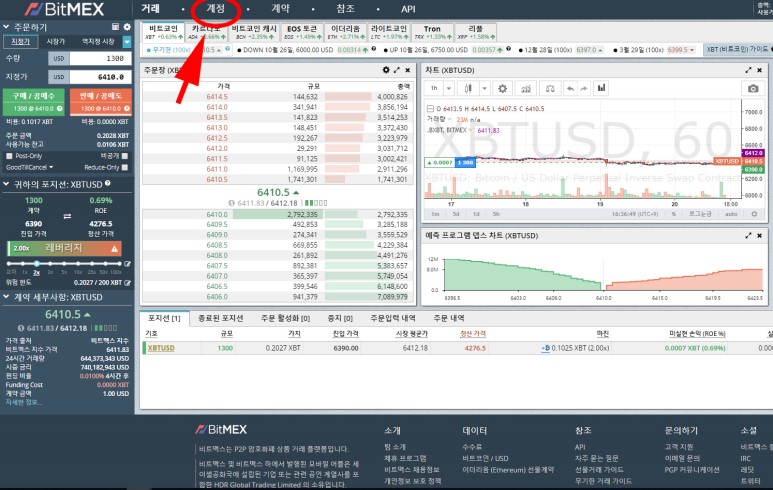Open more order types dropdown arrow
773x490 pixels.
[127, 42]
